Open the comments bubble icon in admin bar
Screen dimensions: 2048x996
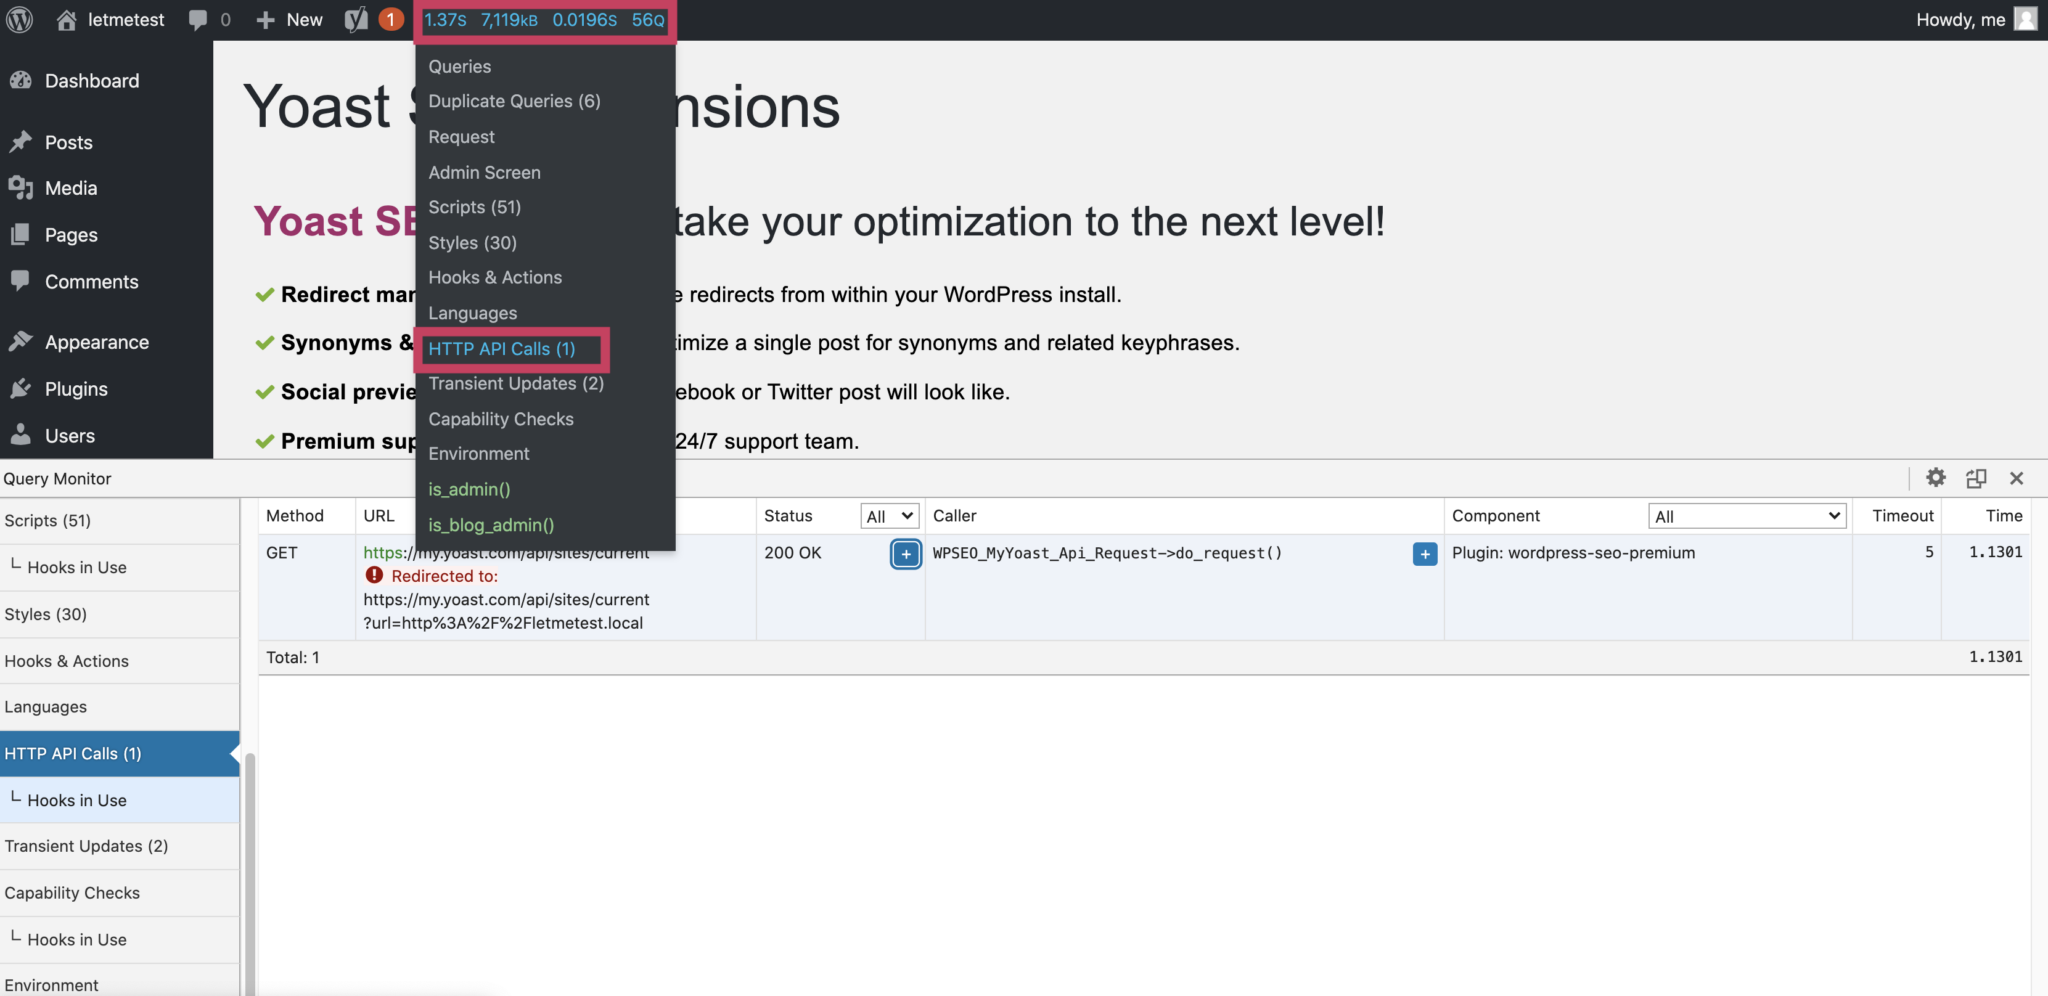point(196,19)
